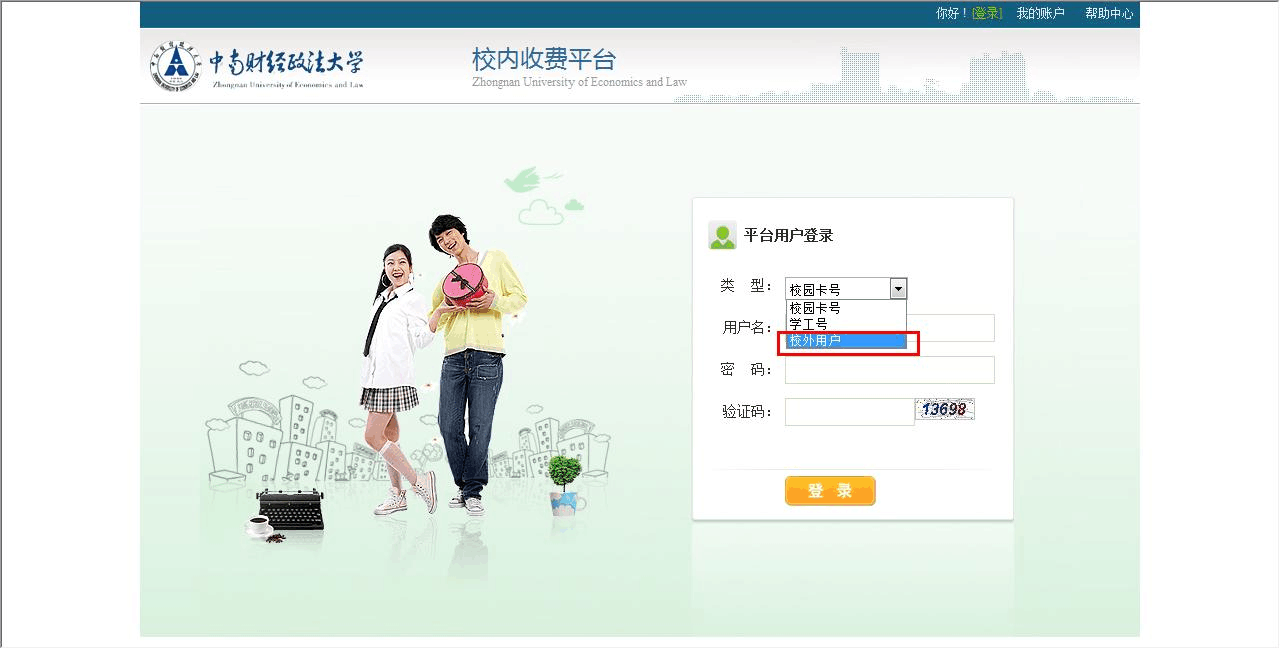The width and height of the screenshot is (1280, 649).
Task: Click into the 验证码 input box
Action: point(849,412)
